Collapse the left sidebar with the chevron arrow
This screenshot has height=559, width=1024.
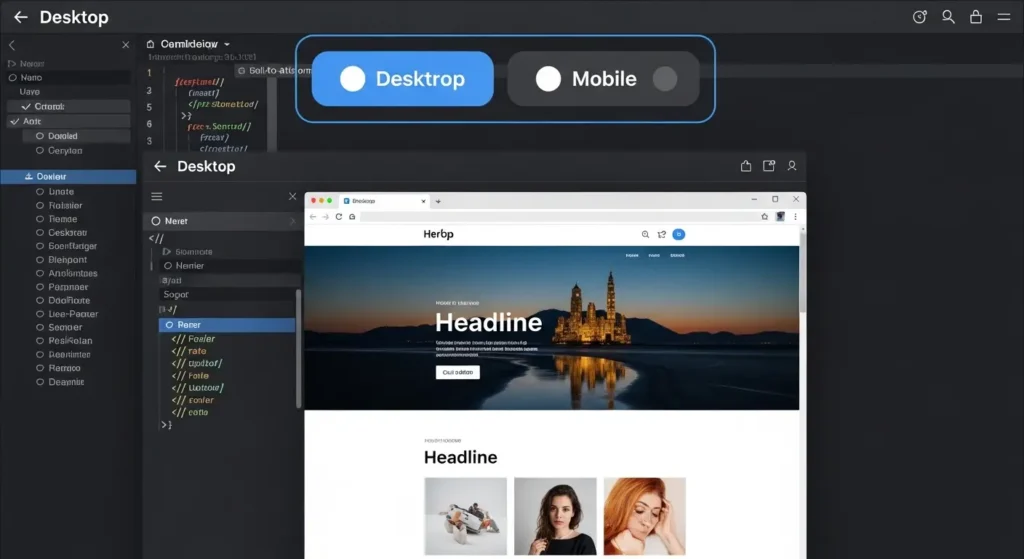point(12,45)
